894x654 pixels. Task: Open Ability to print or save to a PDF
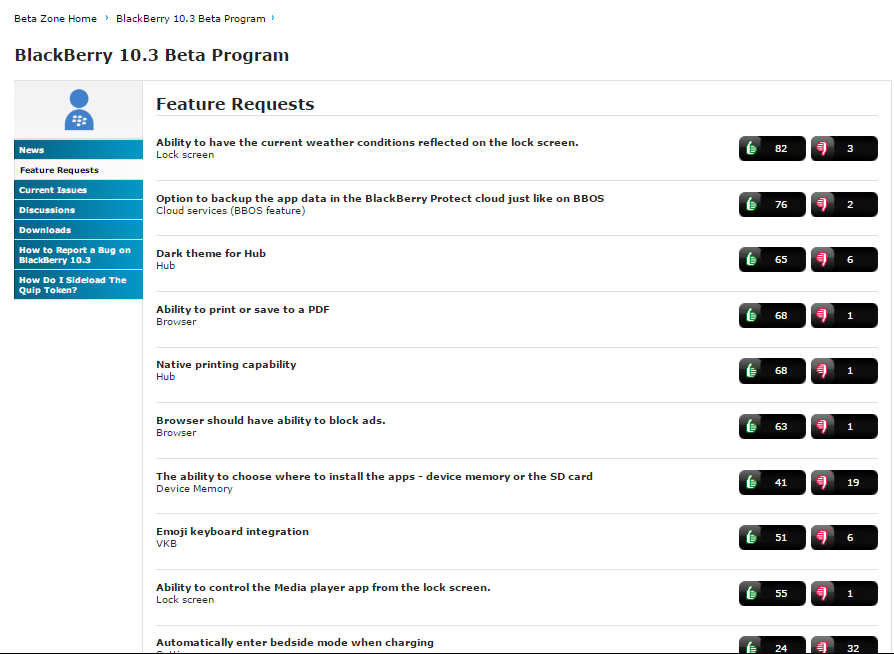pyautogui.click(x=243, y=310)
